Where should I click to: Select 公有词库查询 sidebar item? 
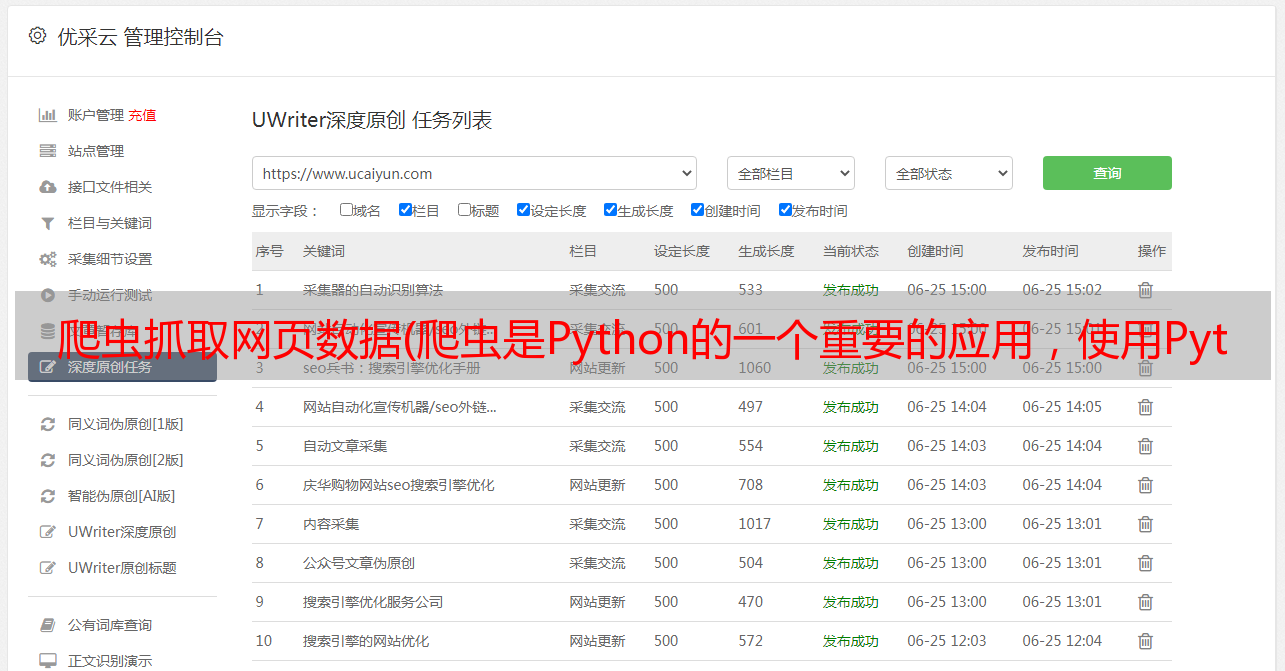pos(110,625)
